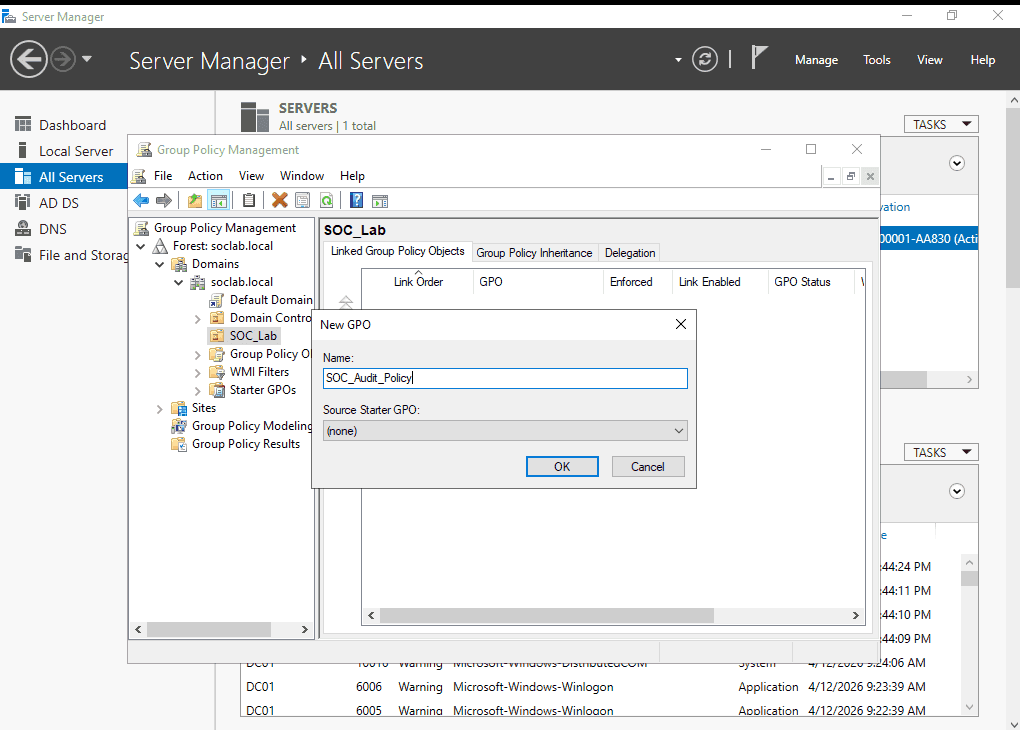Click the horizontal scrollbar under the GPO list

pyautogui.click(x=613, y=615)
